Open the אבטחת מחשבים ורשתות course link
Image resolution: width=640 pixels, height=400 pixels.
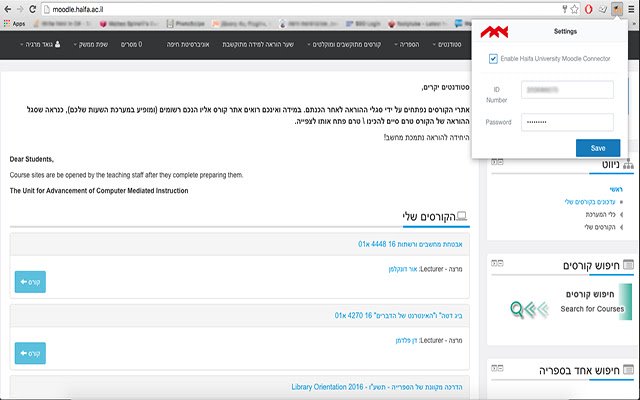click(410, 244)
